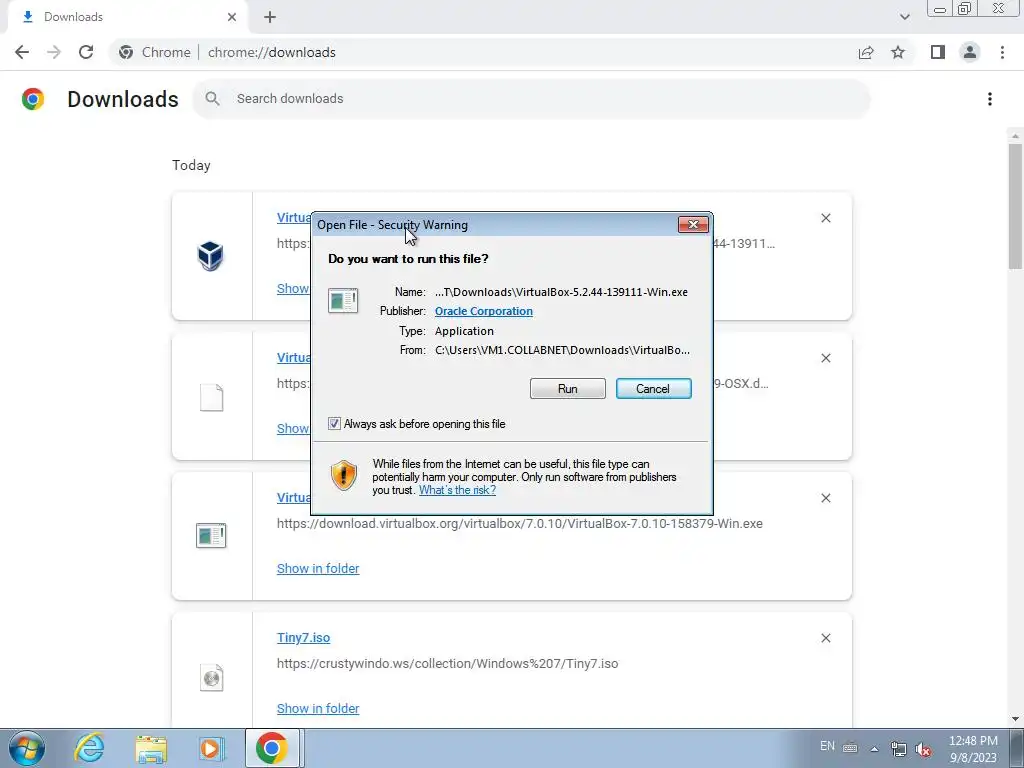Click the VirtualBox cube file icon

coord(211,255)
